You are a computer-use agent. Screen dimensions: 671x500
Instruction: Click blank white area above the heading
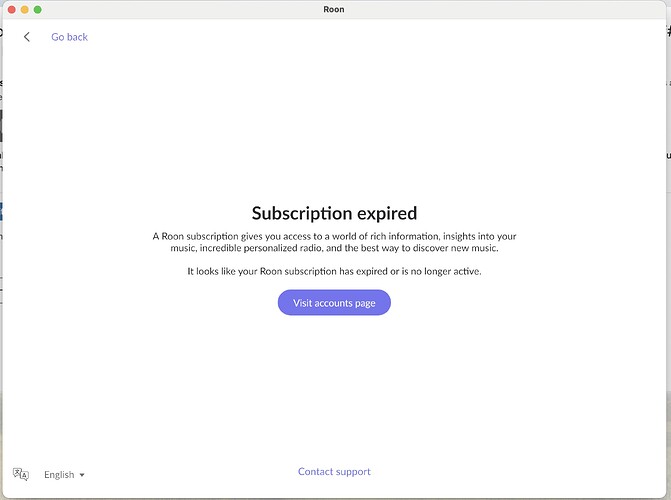pos(334,120)
